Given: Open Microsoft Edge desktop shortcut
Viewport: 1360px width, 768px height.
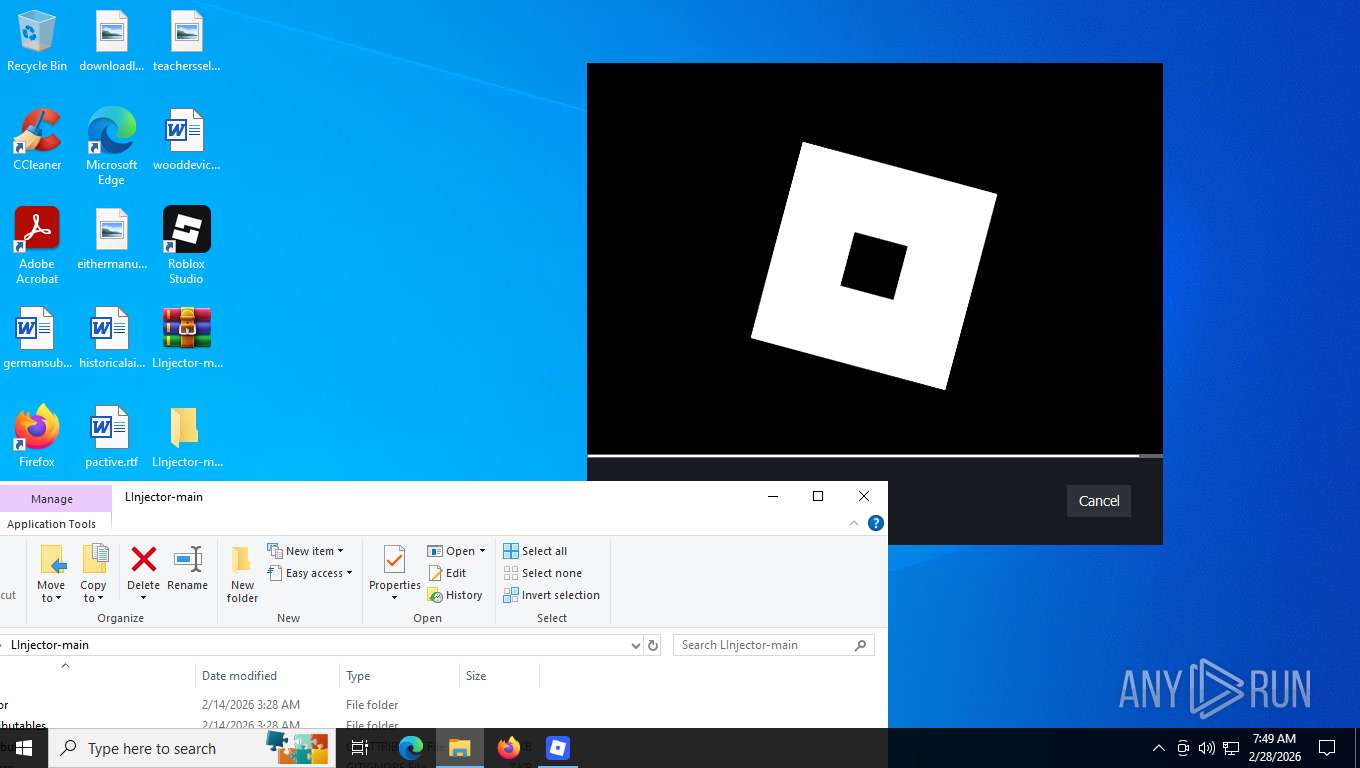Looking at the screenshot, I should click(x=111, y=147).
